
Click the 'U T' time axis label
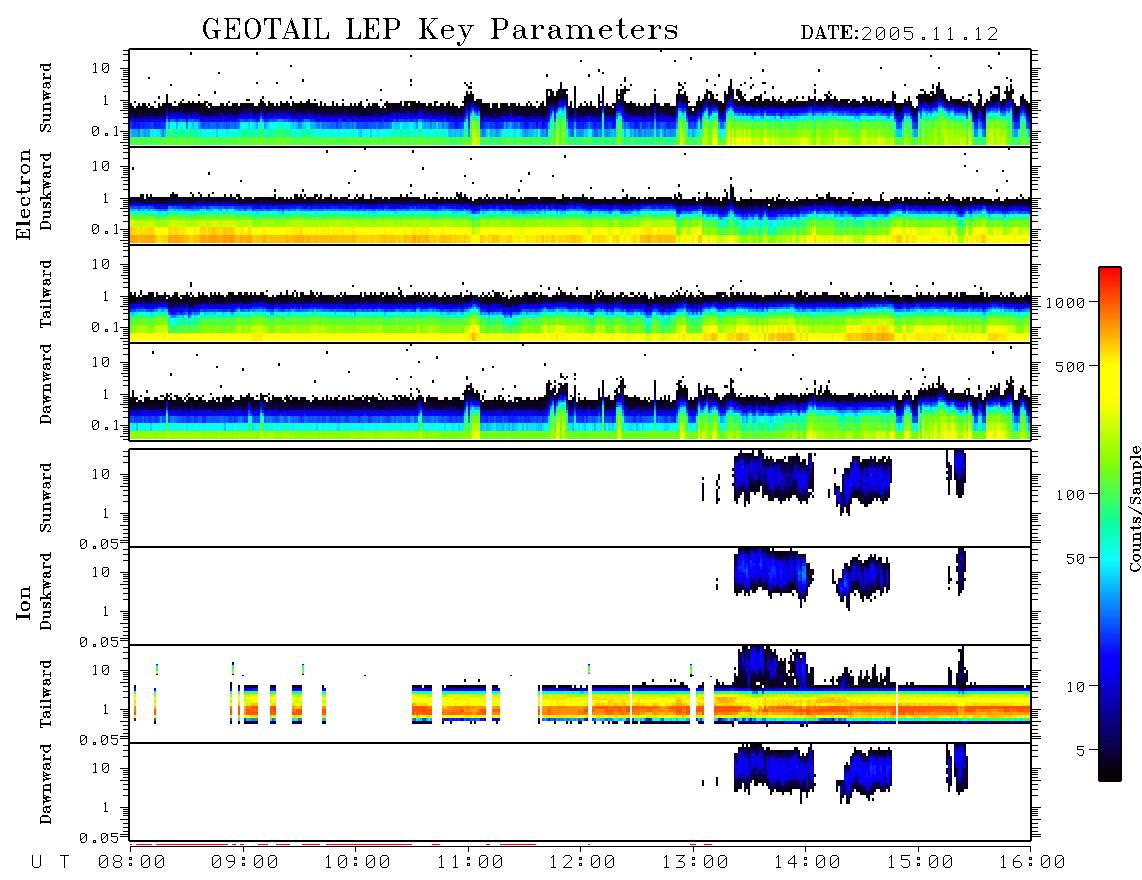tap(50, 862)
